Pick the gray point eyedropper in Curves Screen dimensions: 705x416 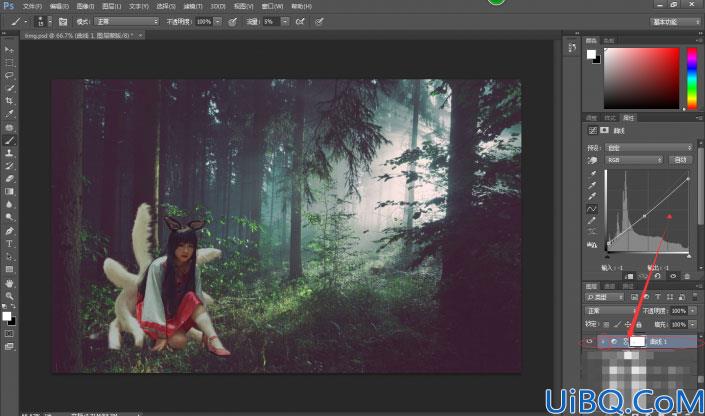(x=592, y=185)
